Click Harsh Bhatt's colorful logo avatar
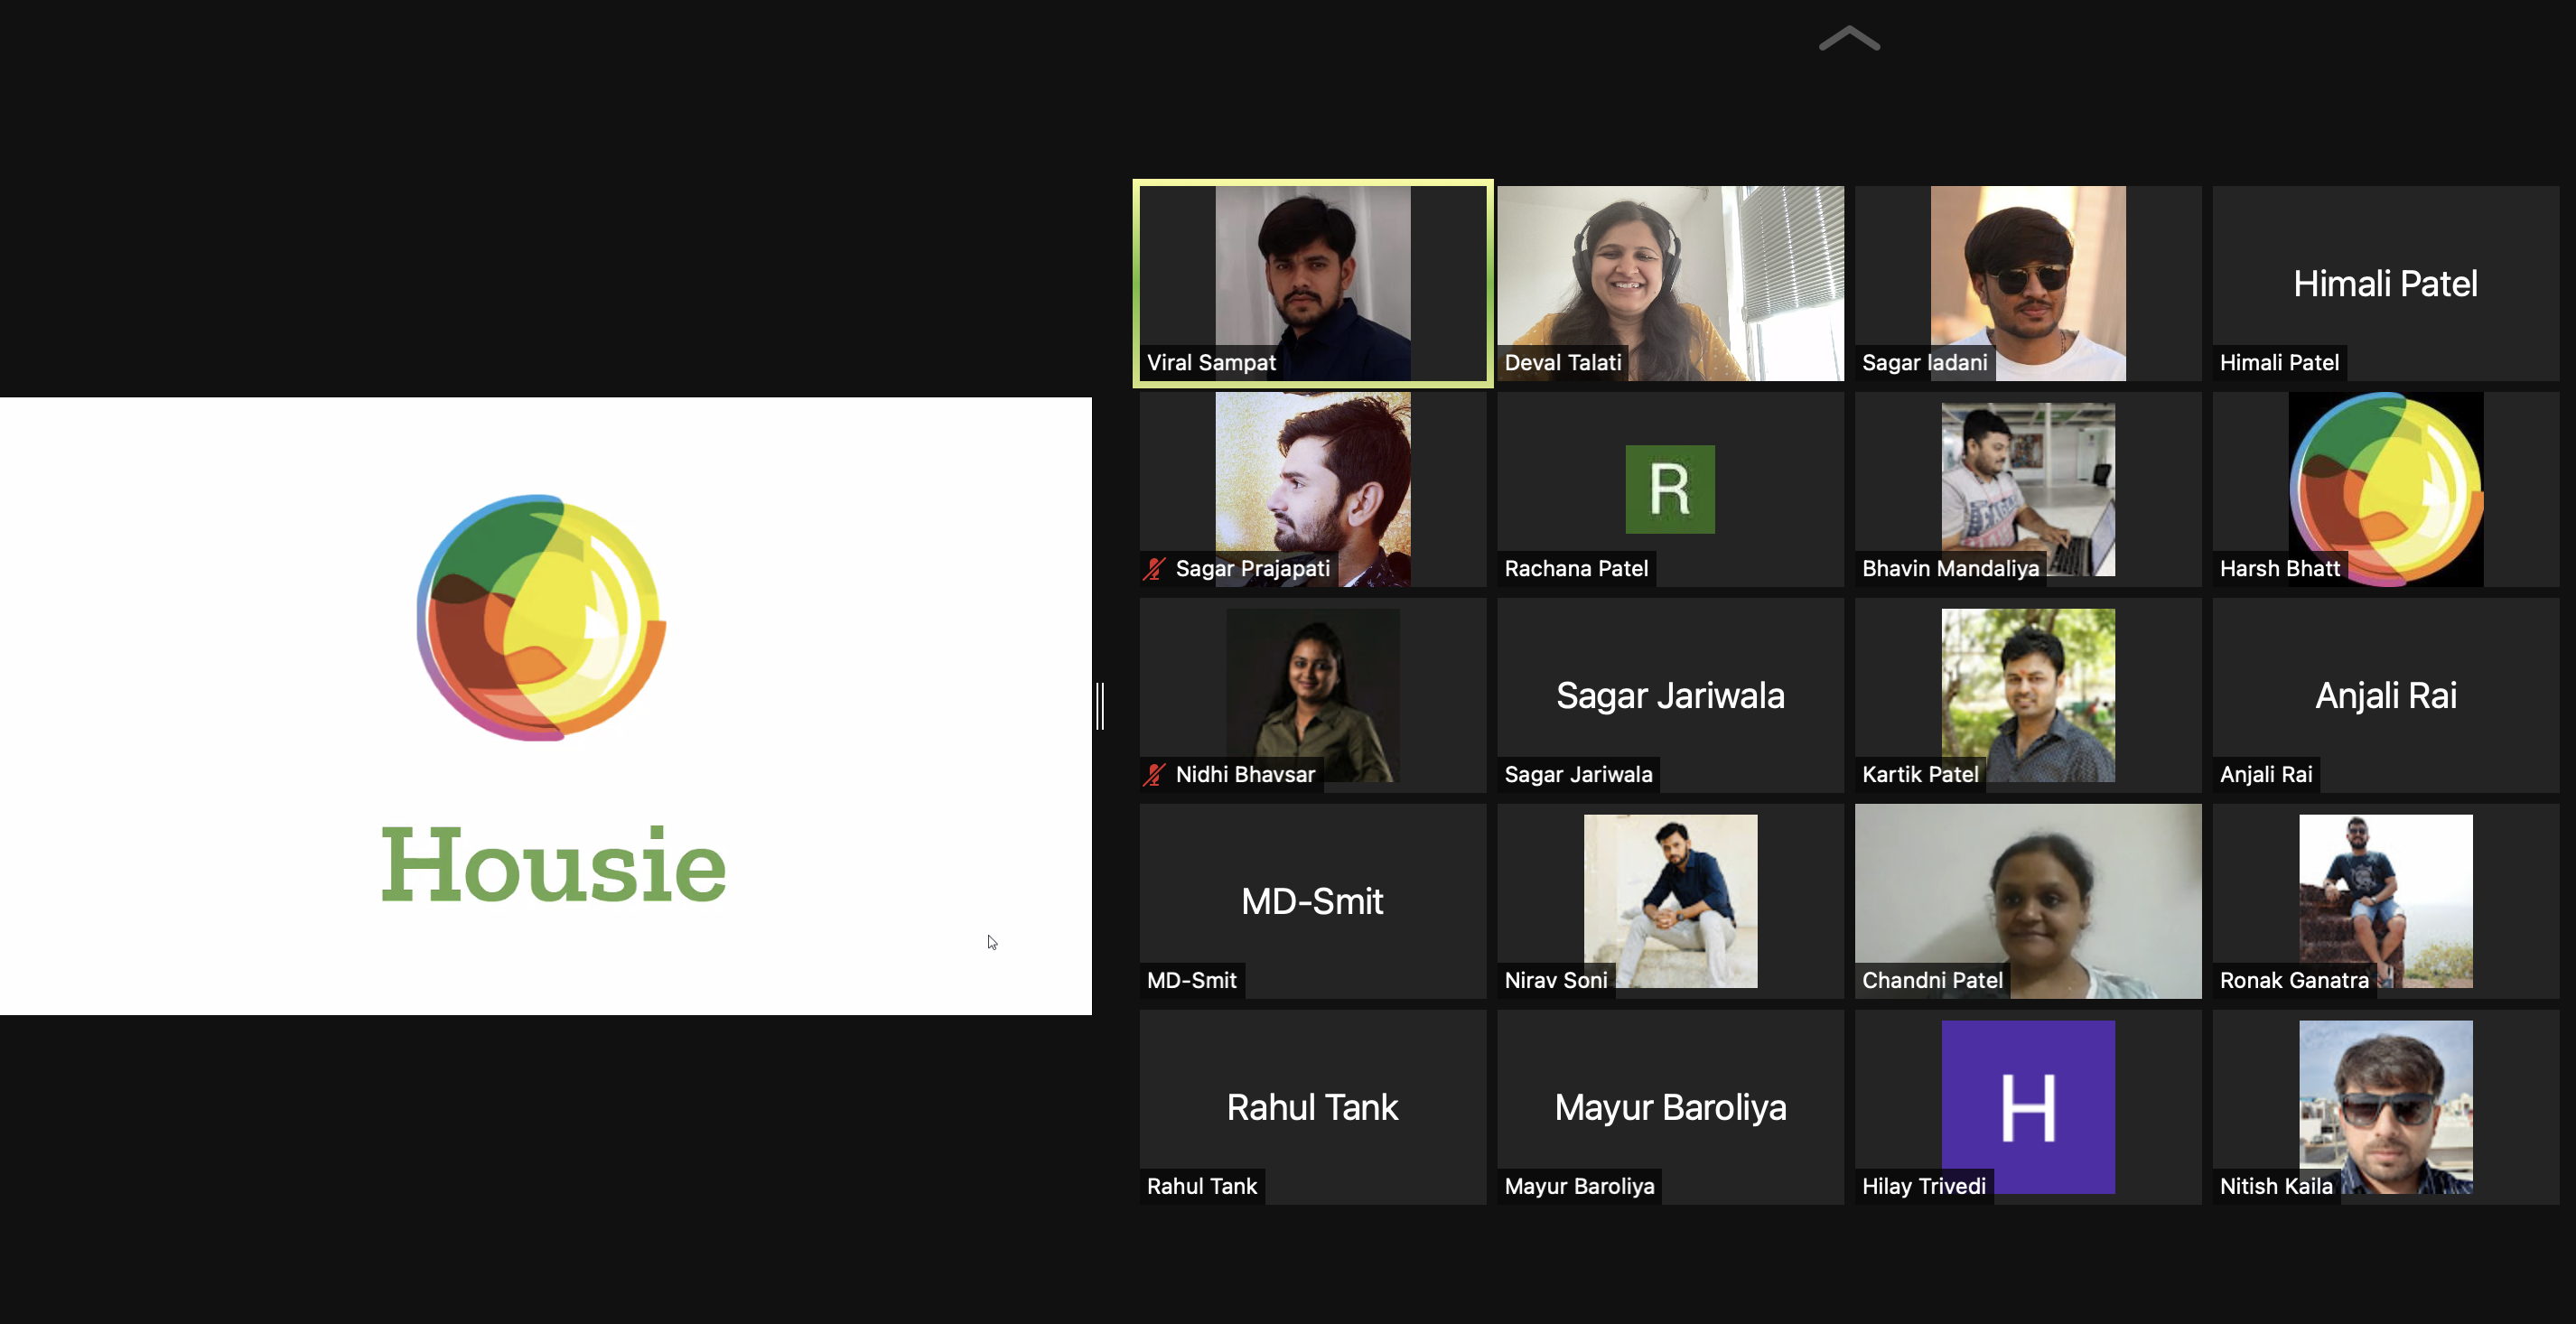2576x1324 pixels. tap(2386, 489)
